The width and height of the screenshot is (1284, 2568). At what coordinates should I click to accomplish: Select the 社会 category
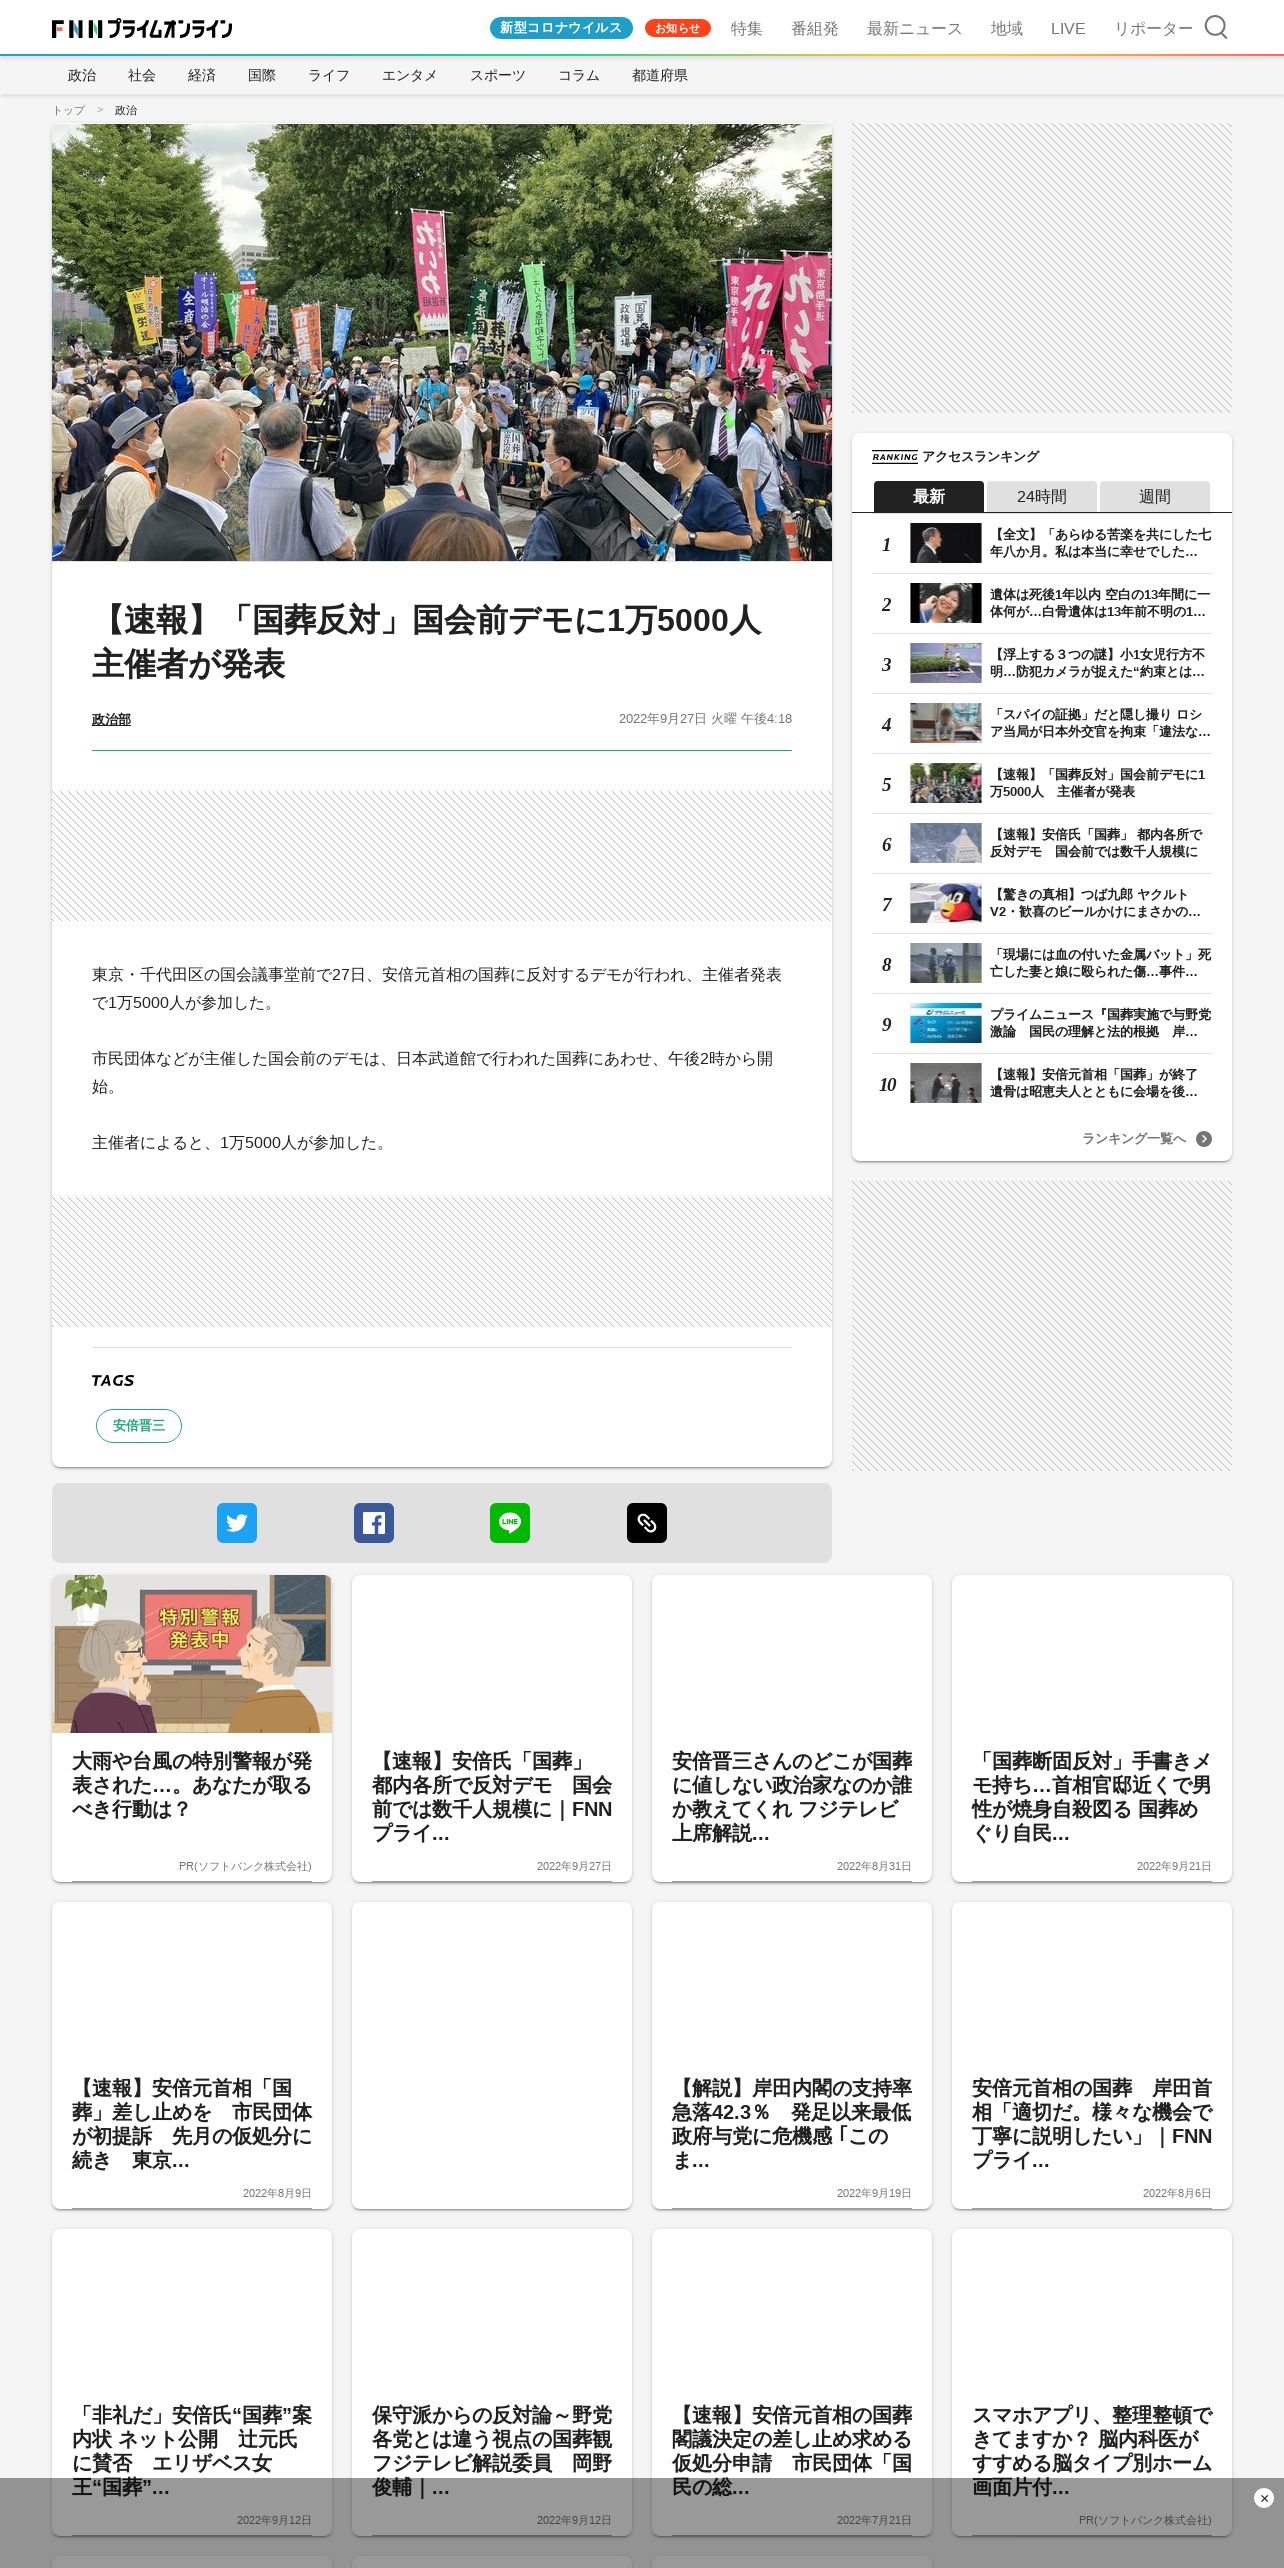click(x=142, y=75)
